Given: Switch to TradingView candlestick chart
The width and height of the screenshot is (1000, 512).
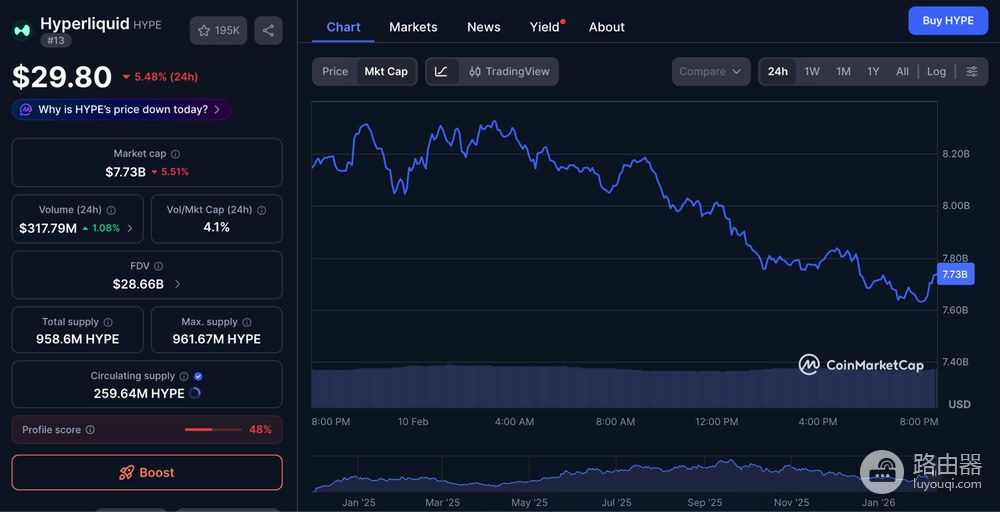Looking at the screenshot, I should pos(509,71).
